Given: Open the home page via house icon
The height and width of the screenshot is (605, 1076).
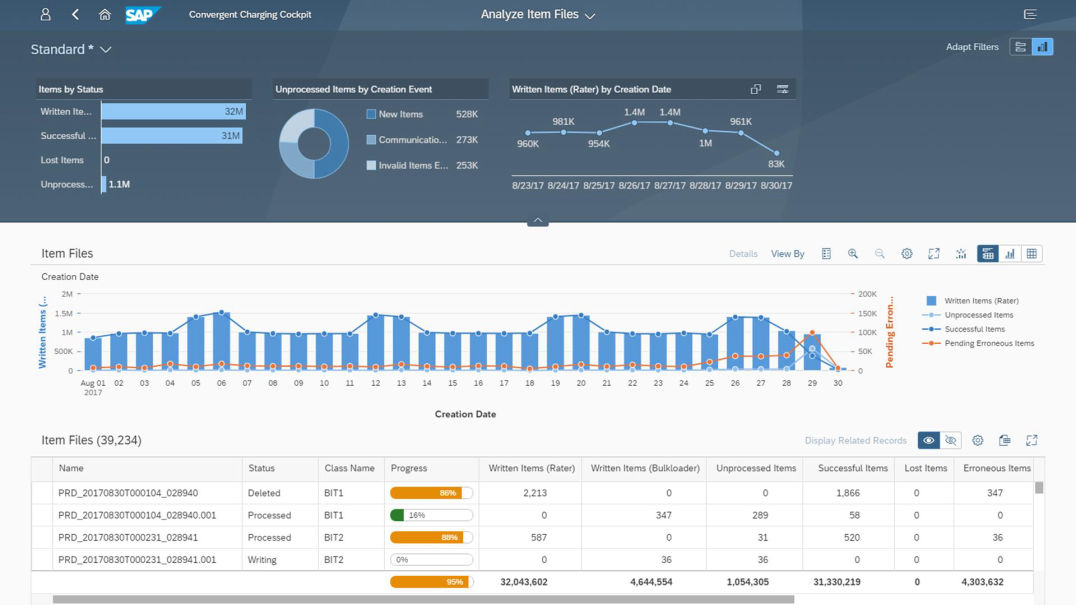Looking at the screenshot, I should click(104, 14).
